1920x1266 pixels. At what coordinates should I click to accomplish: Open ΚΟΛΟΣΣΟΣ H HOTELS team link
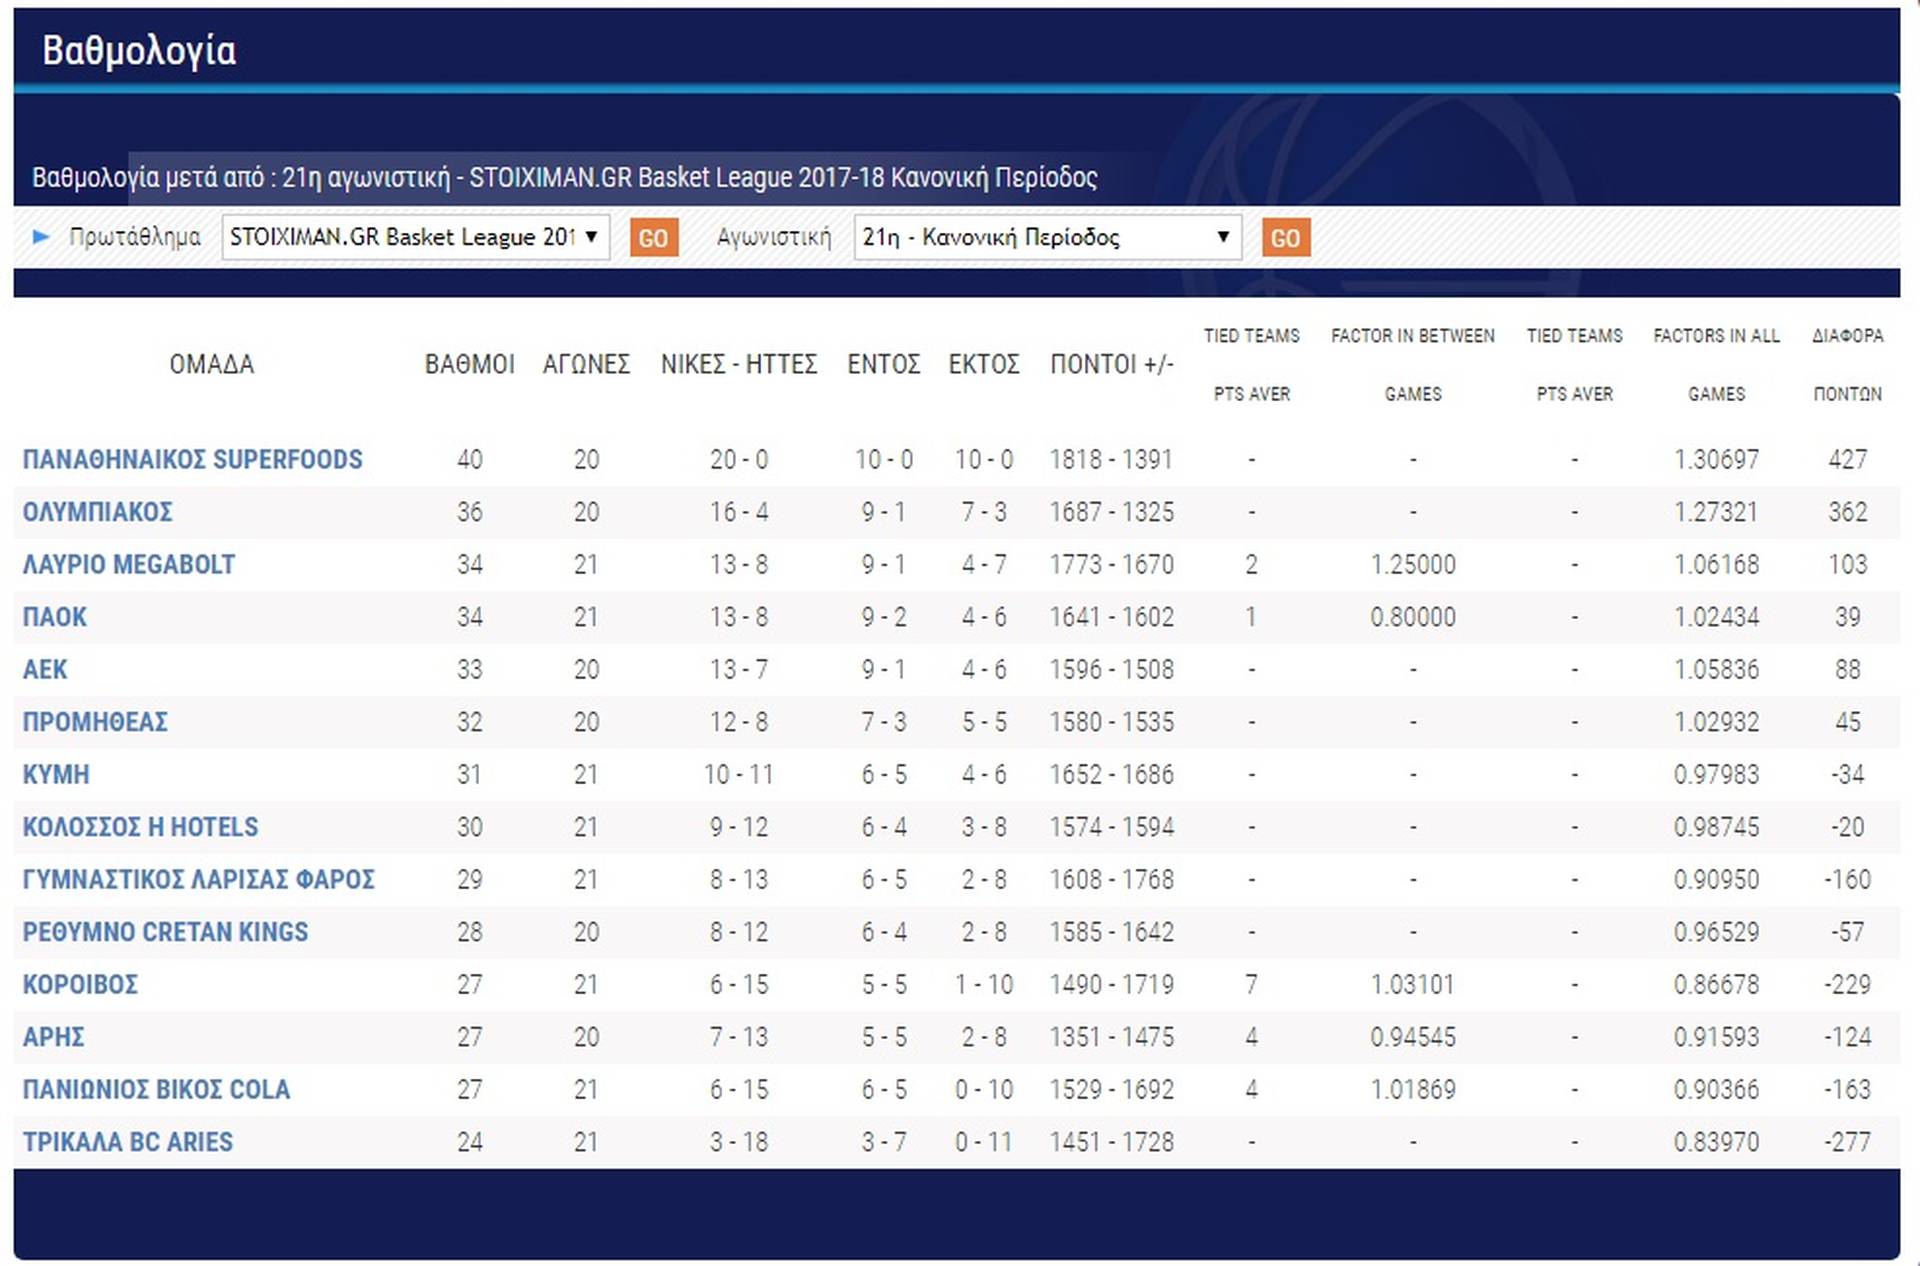(x=140, y=827)
